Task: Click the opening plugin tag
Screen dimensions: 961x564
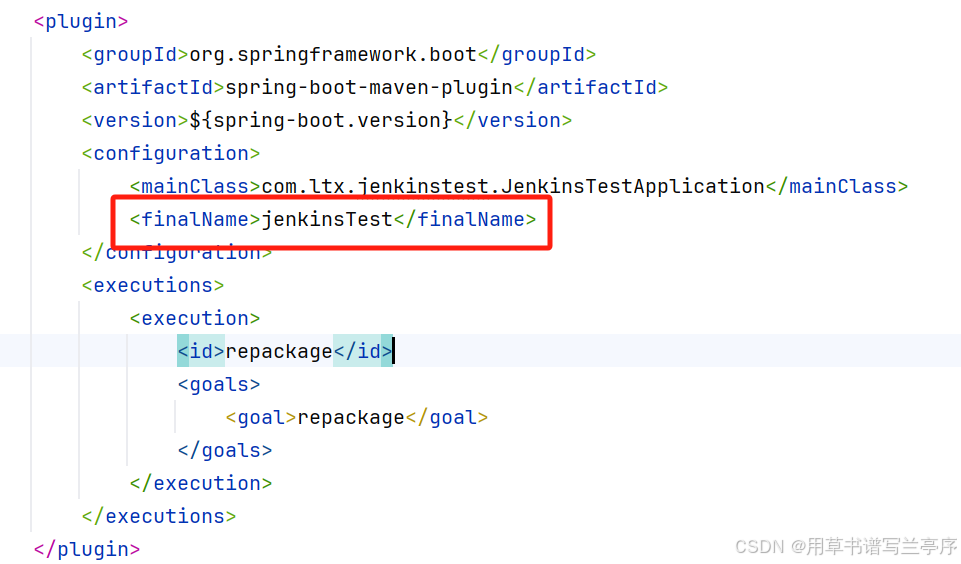Action: pos(81,21)
